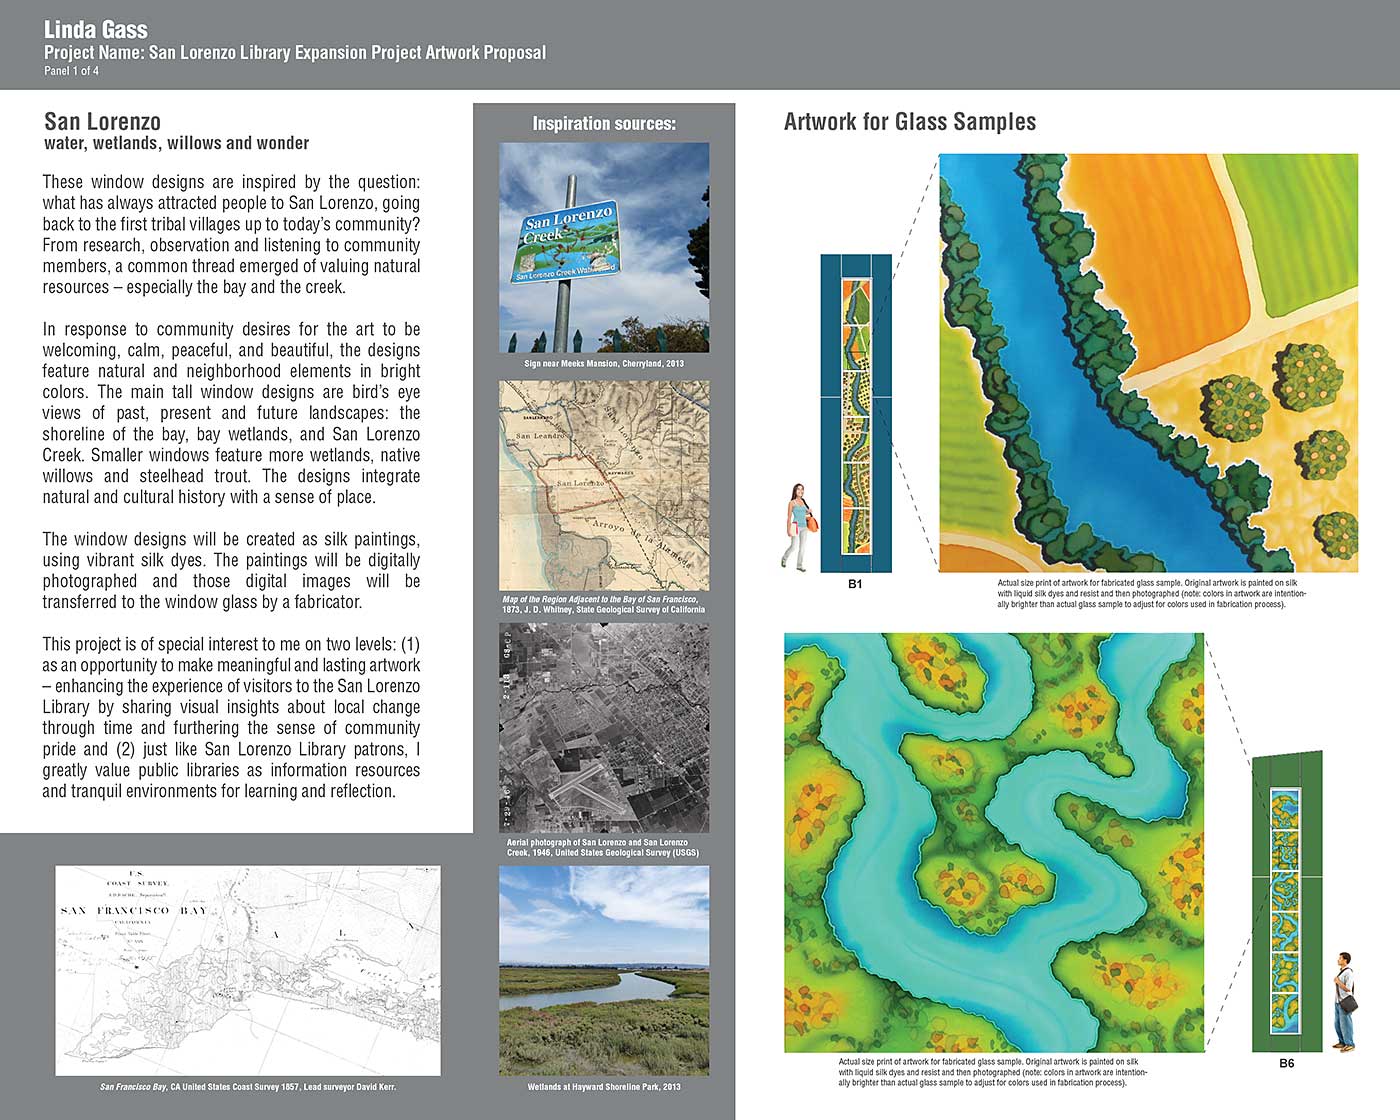
Task: Click paragraph starting 'The window designs will be created'
Action: [x=231, y=570]
